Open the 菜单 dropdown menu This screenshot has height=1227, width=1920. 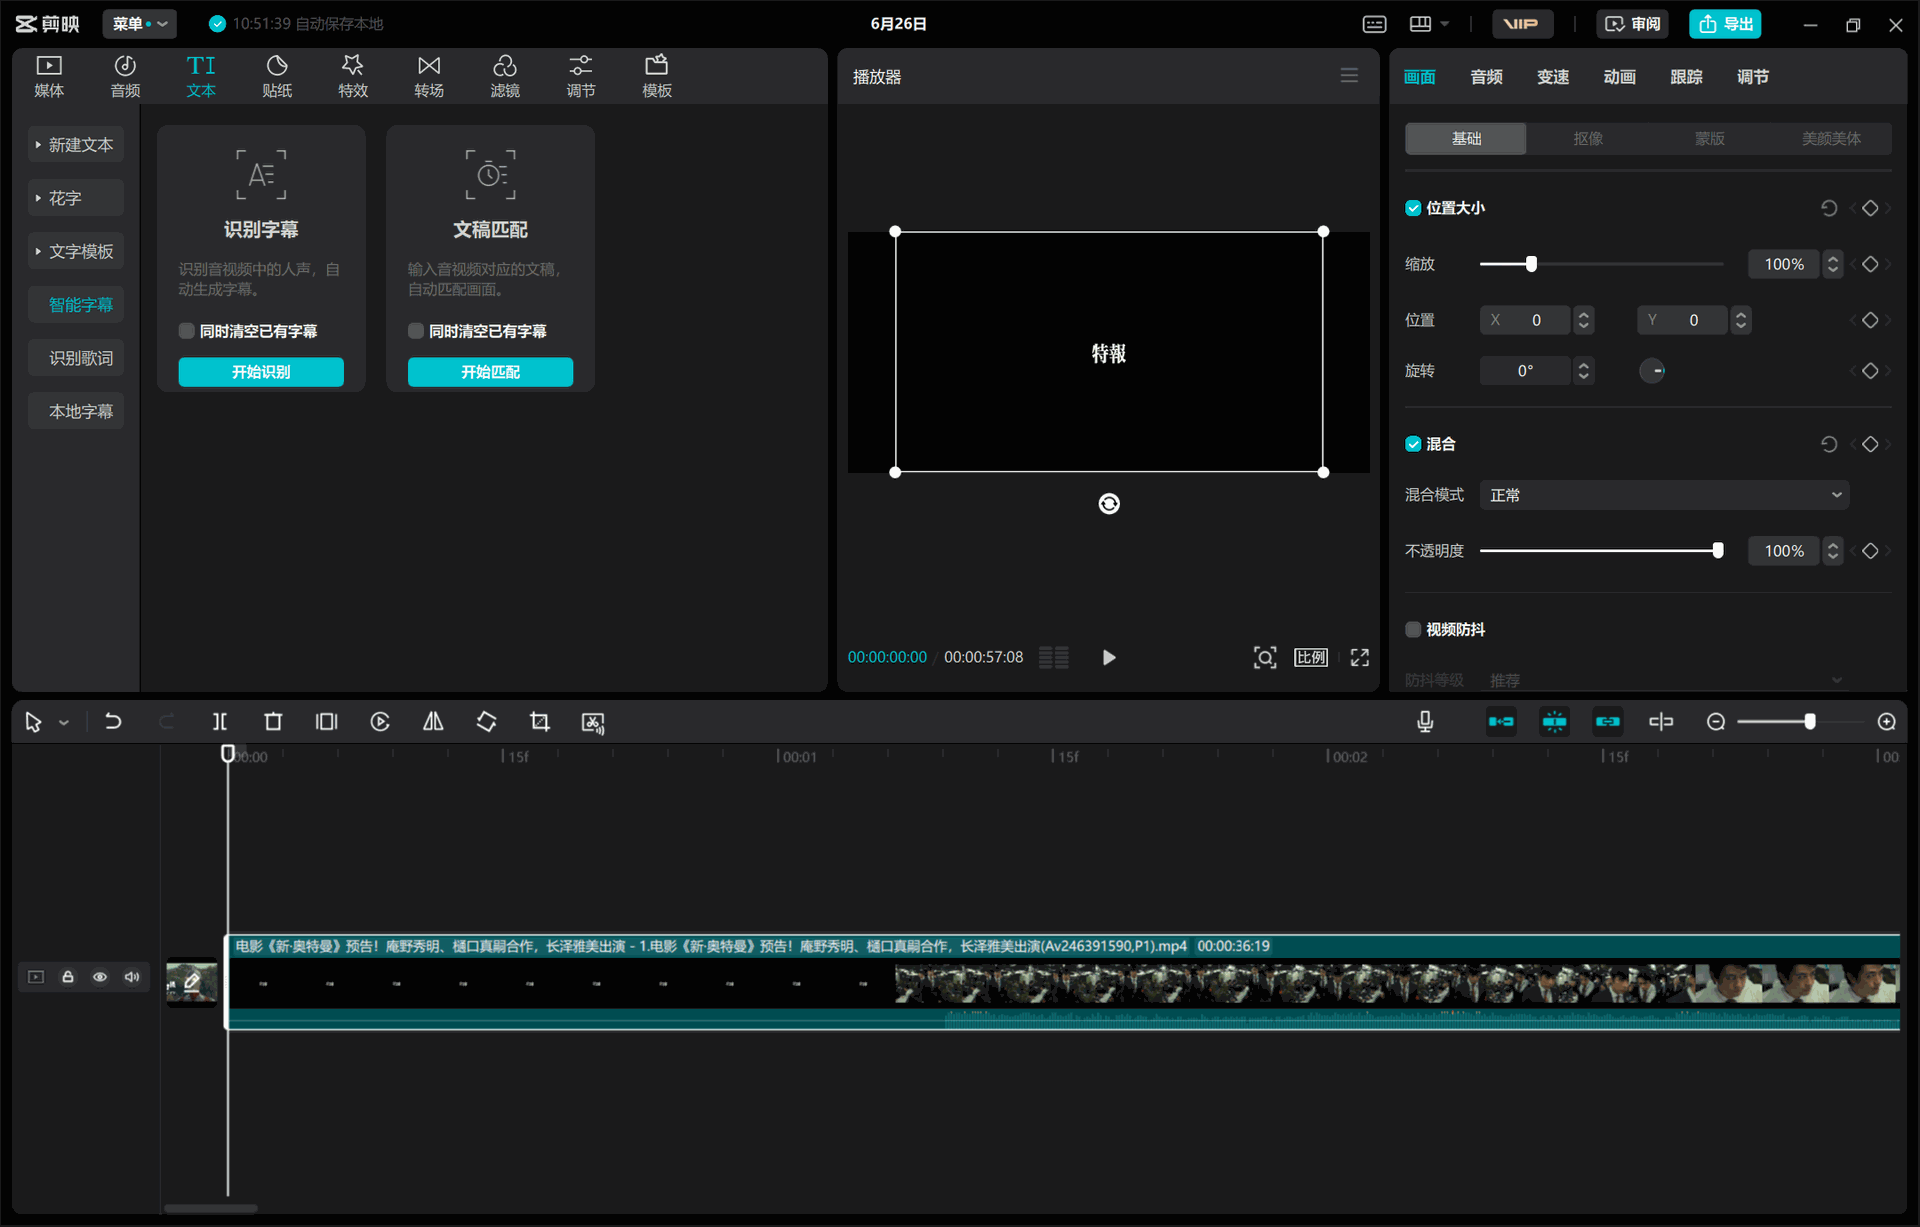pos(140,24)
